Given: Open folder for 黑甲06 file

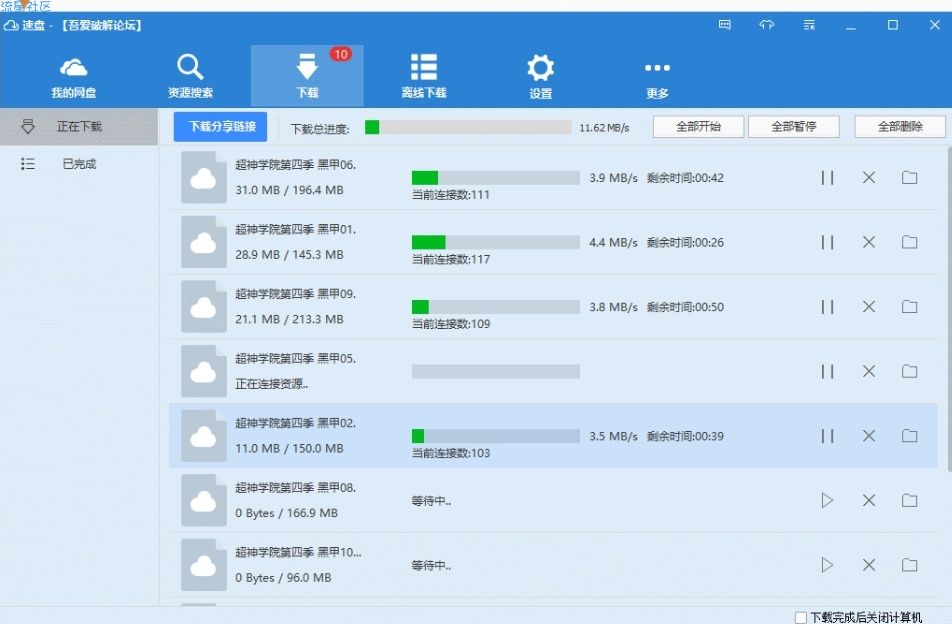Looking at the screenshot, I should coord(910,178).
